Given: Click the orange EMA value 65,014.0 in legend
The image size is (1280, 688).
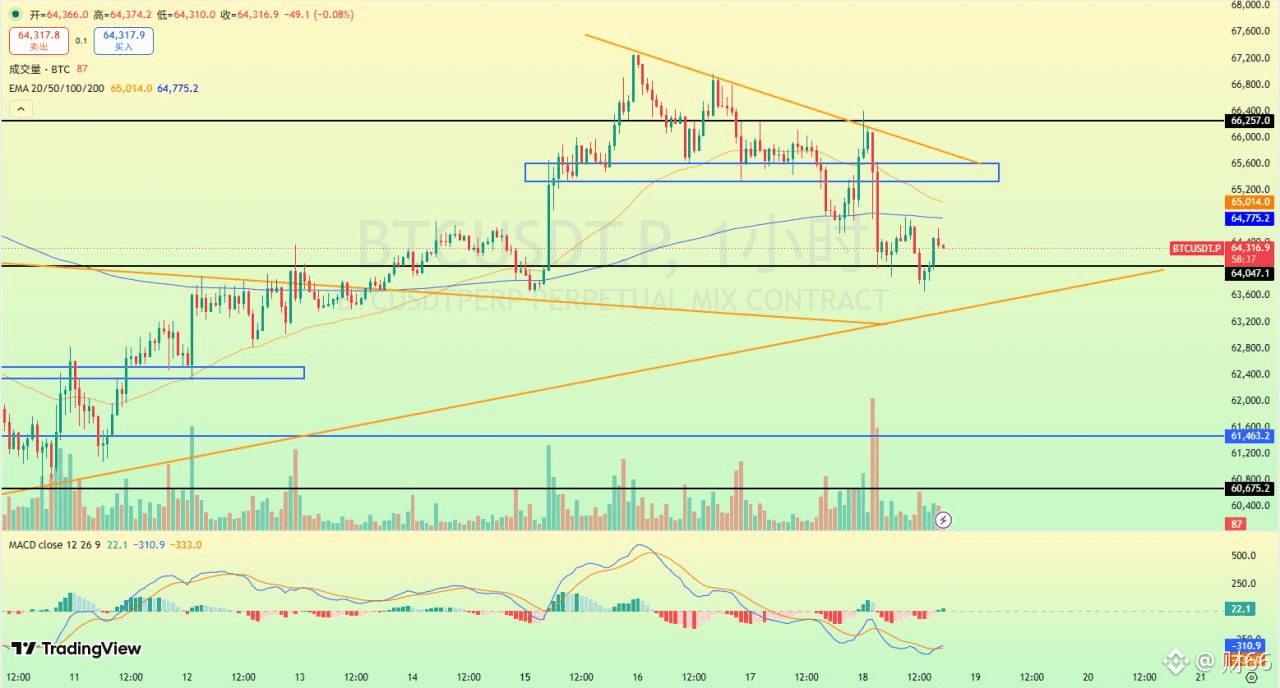Looking at the screenshot, I should 131,88.
